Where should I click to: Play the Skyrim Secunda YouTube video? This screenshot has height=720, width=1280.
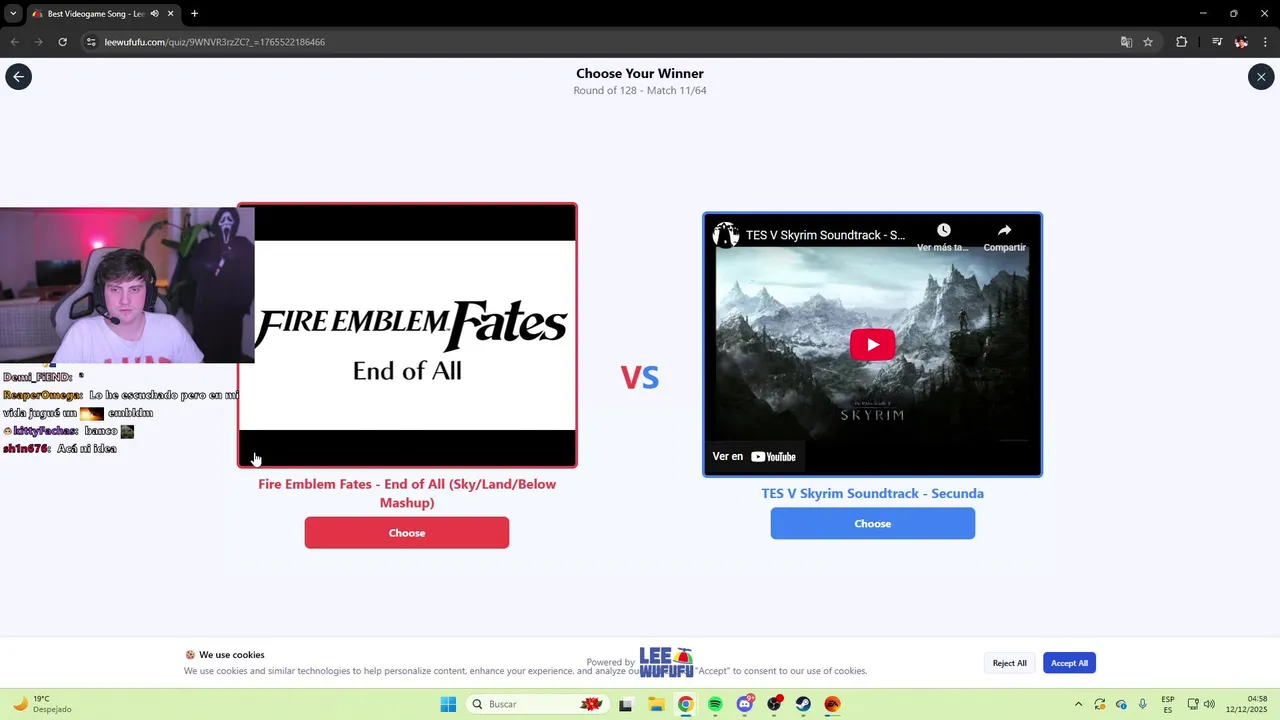tap(872, 345)
